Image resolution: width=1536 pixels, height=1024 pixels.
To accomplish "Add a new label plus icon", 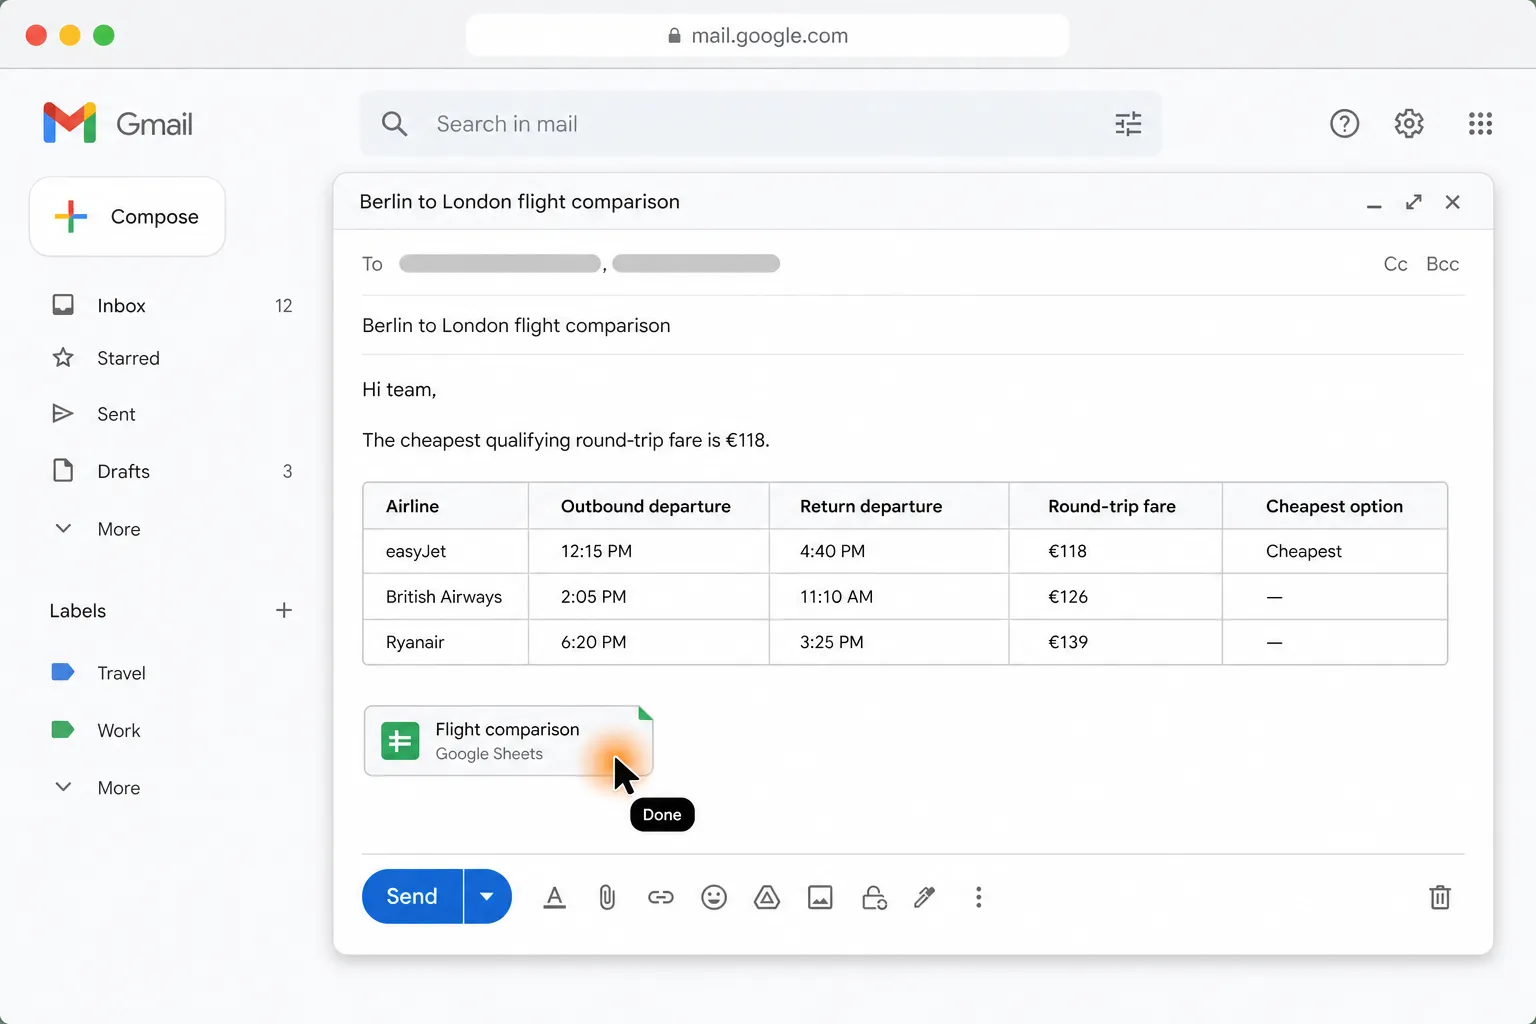I will click(x=284, y=610).
